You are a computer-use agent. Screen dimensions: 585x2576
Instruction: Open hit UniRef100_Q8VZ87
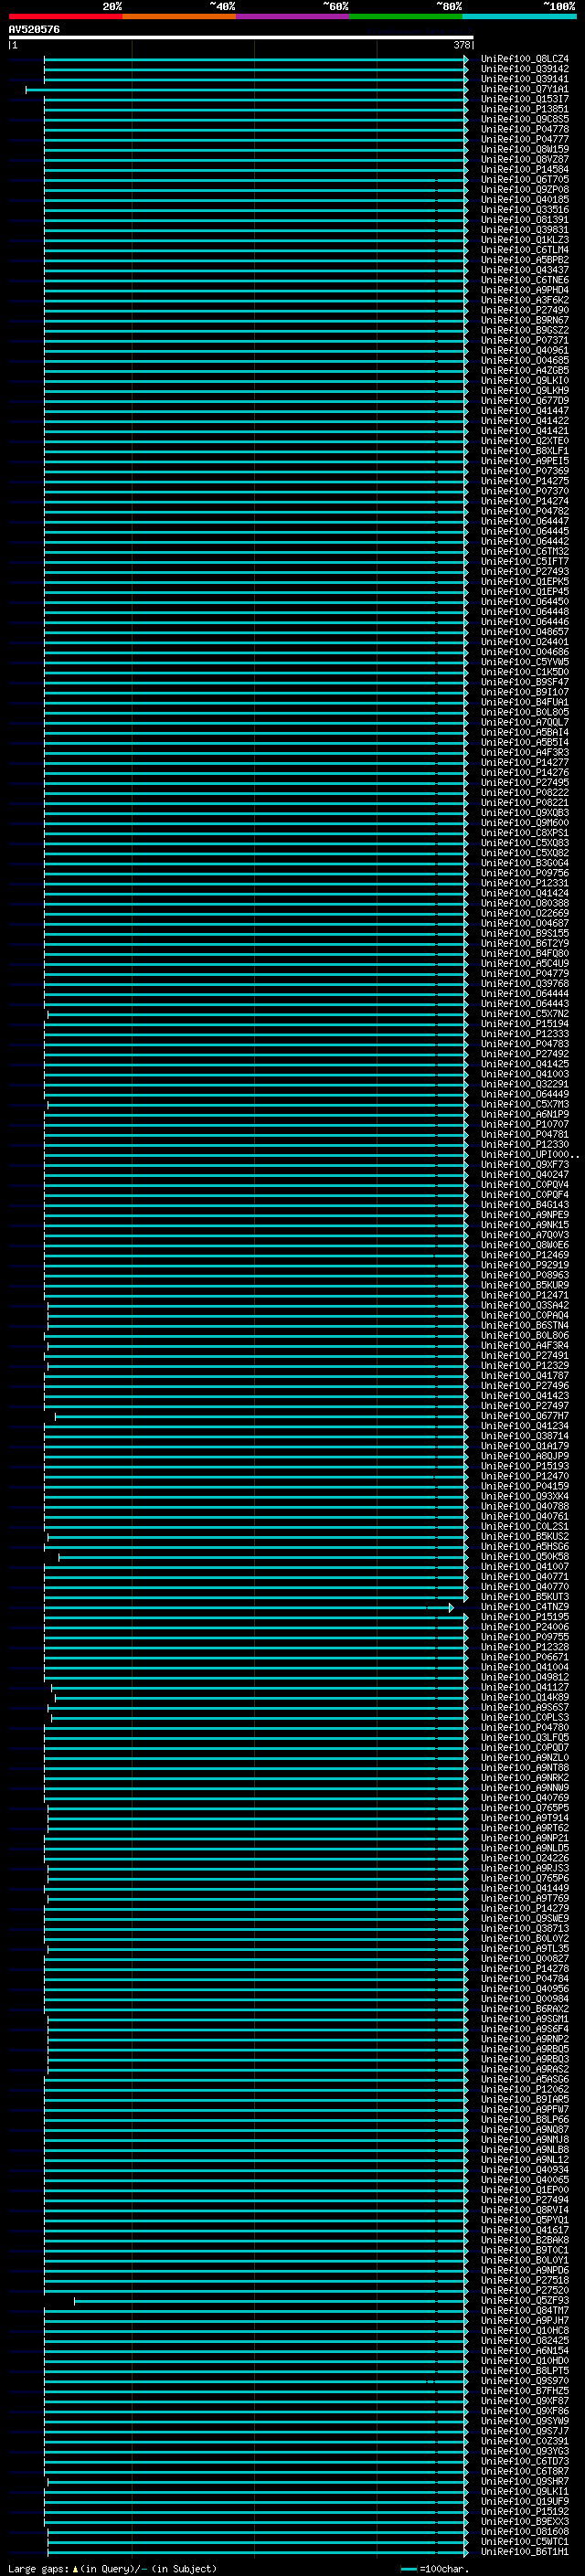coord(525,159)
